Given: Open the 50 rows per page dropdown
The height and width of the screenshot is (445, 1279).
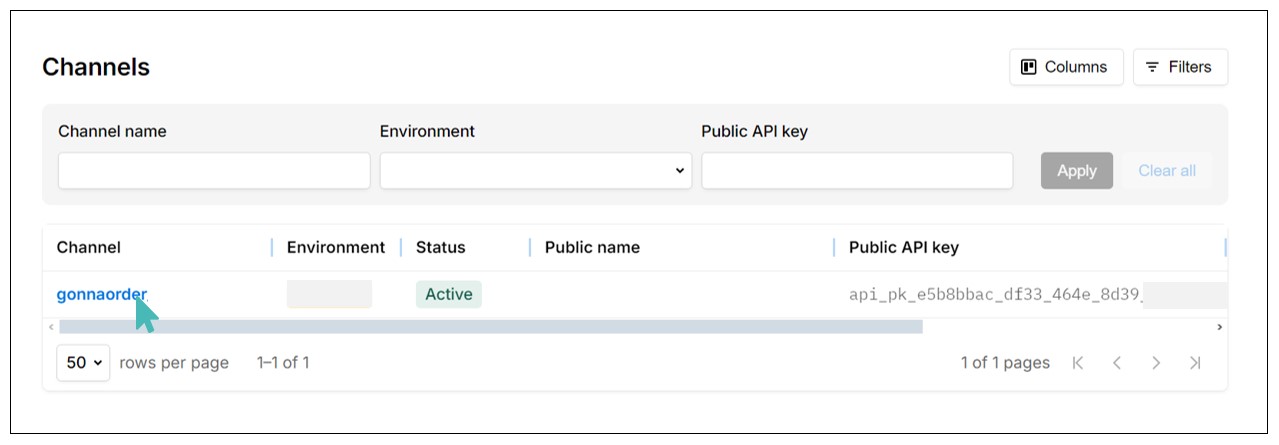Looking at the screenshot, I should (83, 363).
